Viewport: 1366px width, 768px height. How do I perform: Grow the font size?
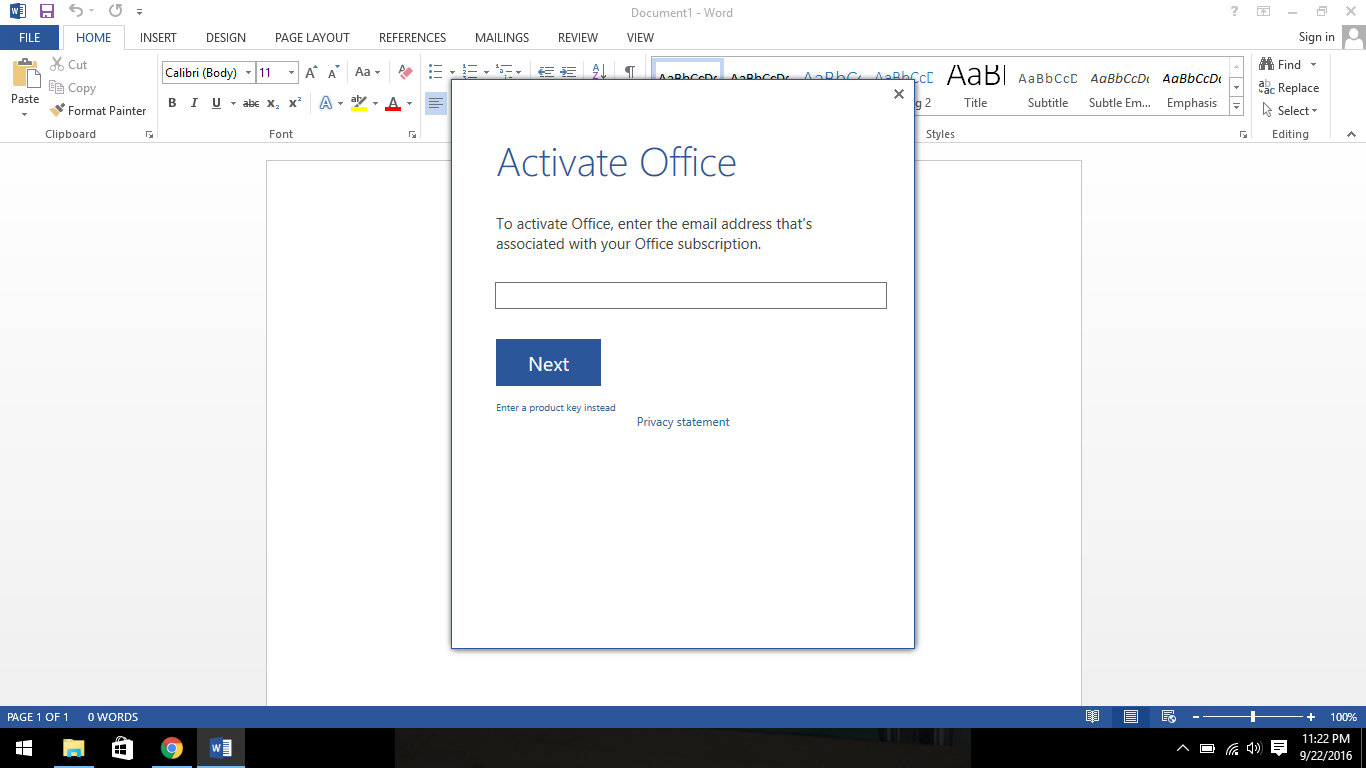311,73
